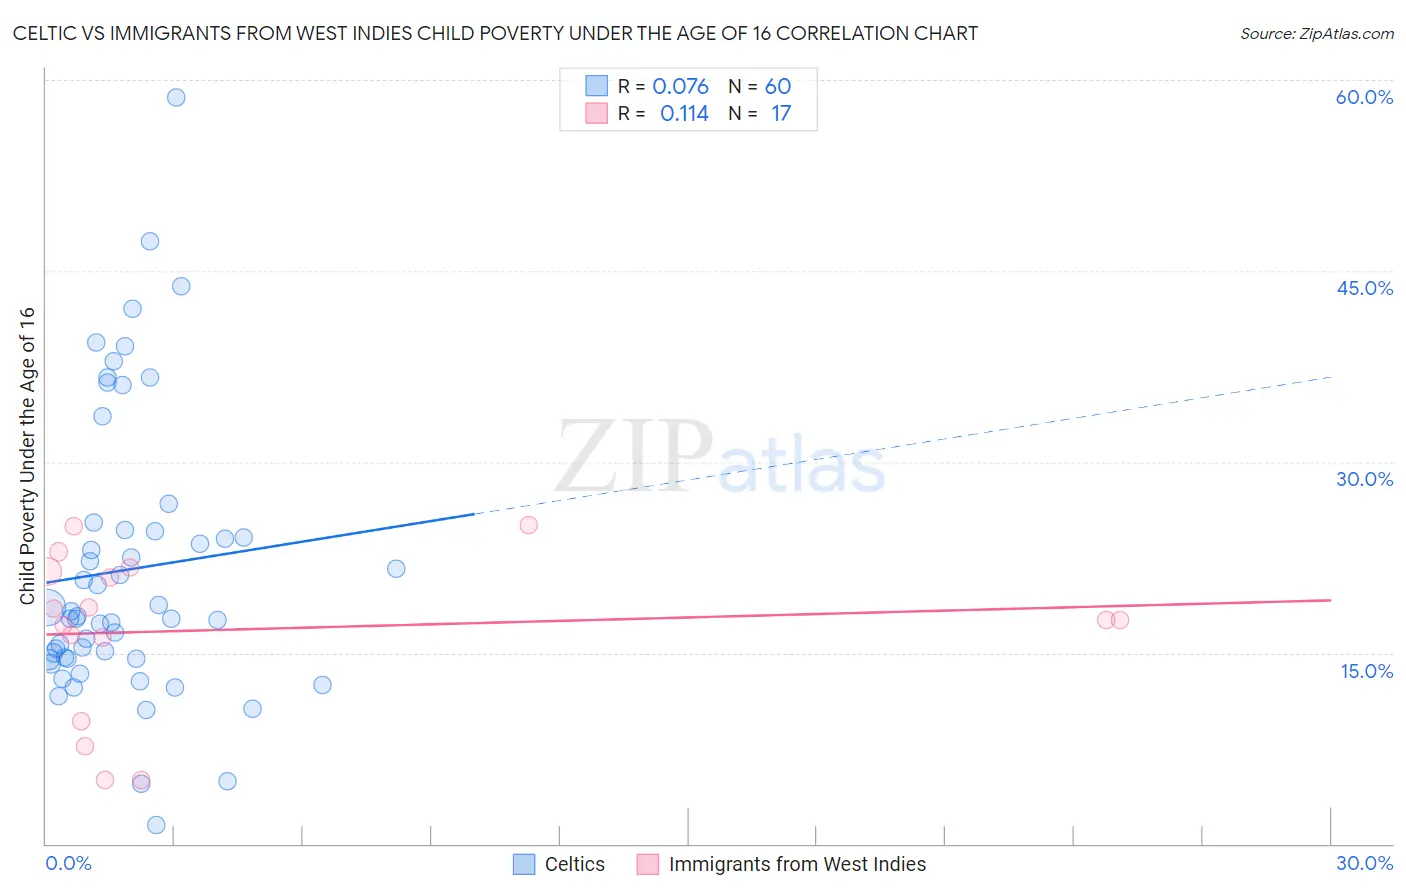Click the rightmost pink data point pair
This screenshot has width=1406, height=892.
point(1113,620)
